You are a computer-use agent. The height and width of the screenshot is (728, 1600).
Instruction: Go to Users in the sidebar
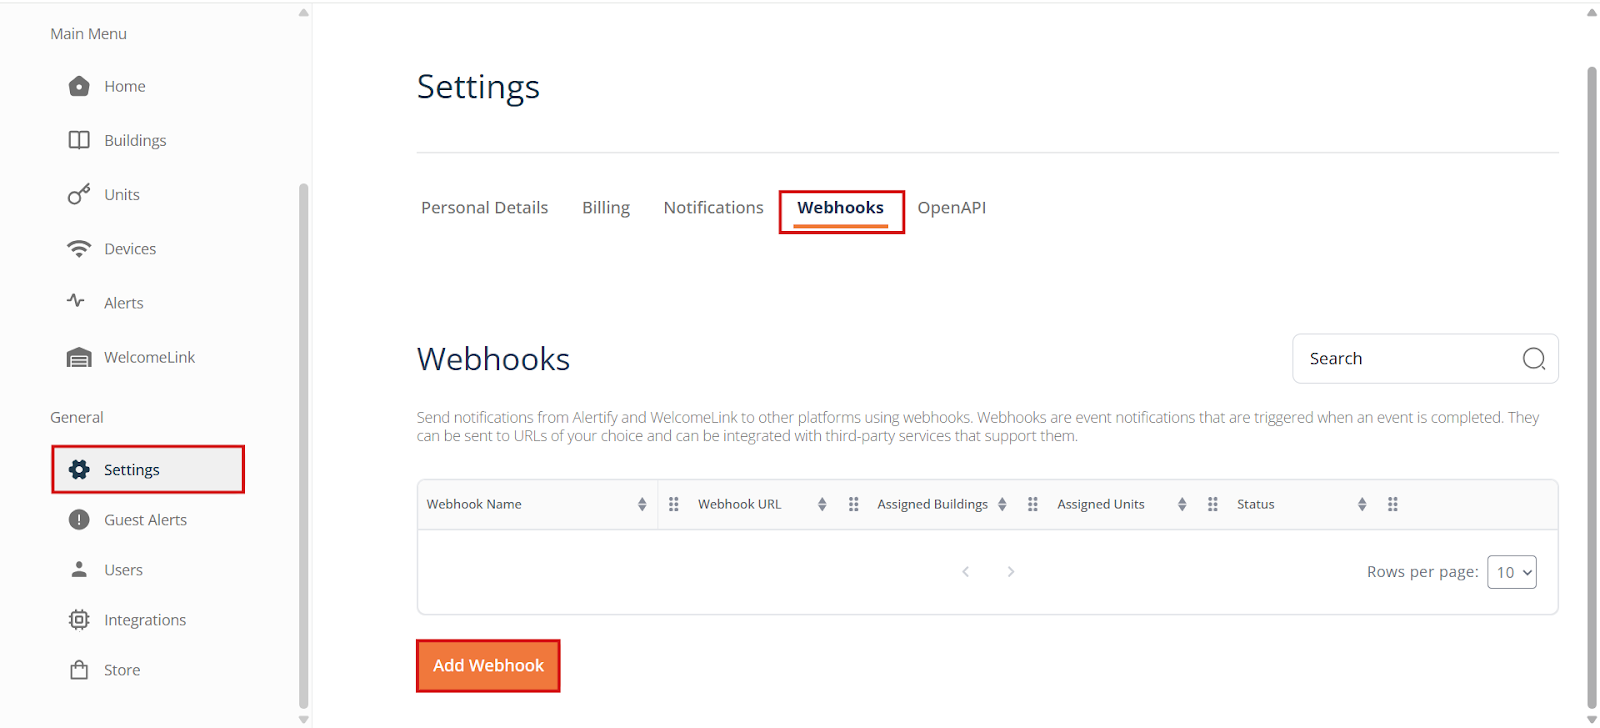[123, 570]
